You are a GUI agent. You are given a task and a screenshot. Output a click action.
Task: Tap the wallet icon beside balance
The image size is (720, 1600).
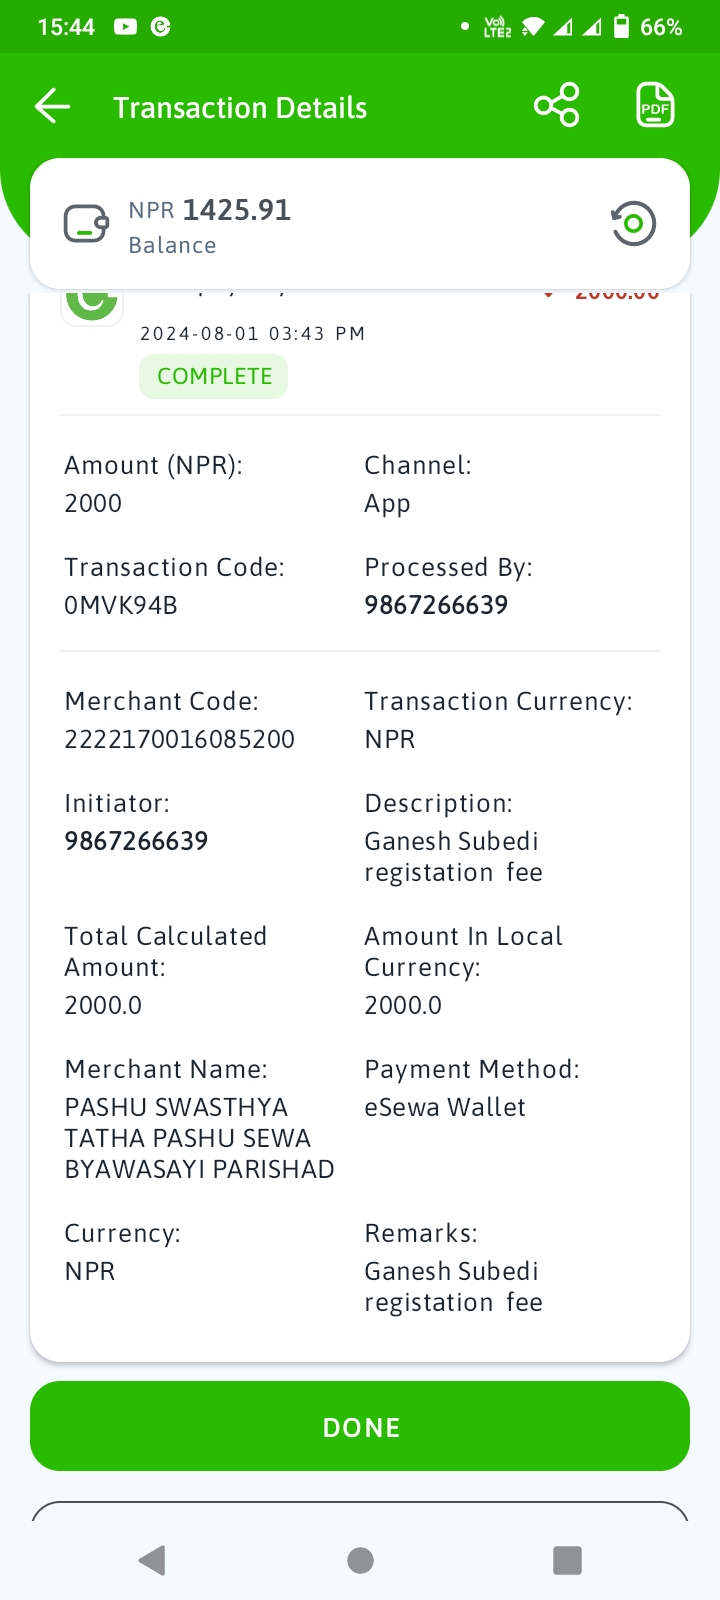(87, 224)
